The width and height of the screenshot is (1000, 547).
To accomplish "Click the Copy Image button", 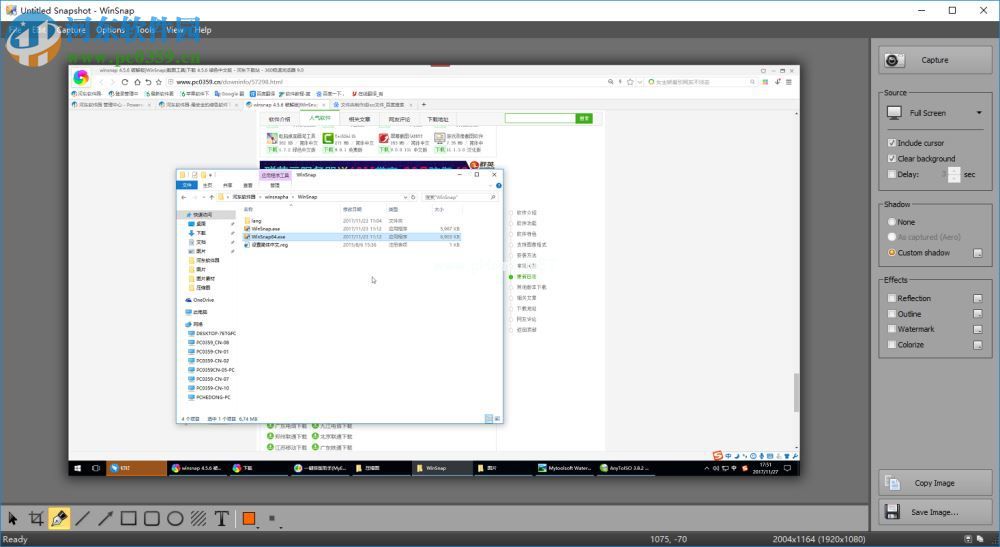I will click(x=934, y=483).
